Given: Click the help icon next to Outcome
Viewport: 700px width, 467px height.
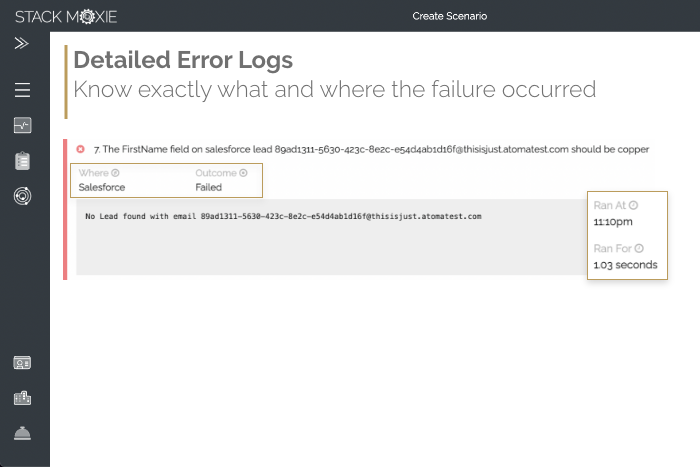Looking at the screenshot, I should pos(243,173).
